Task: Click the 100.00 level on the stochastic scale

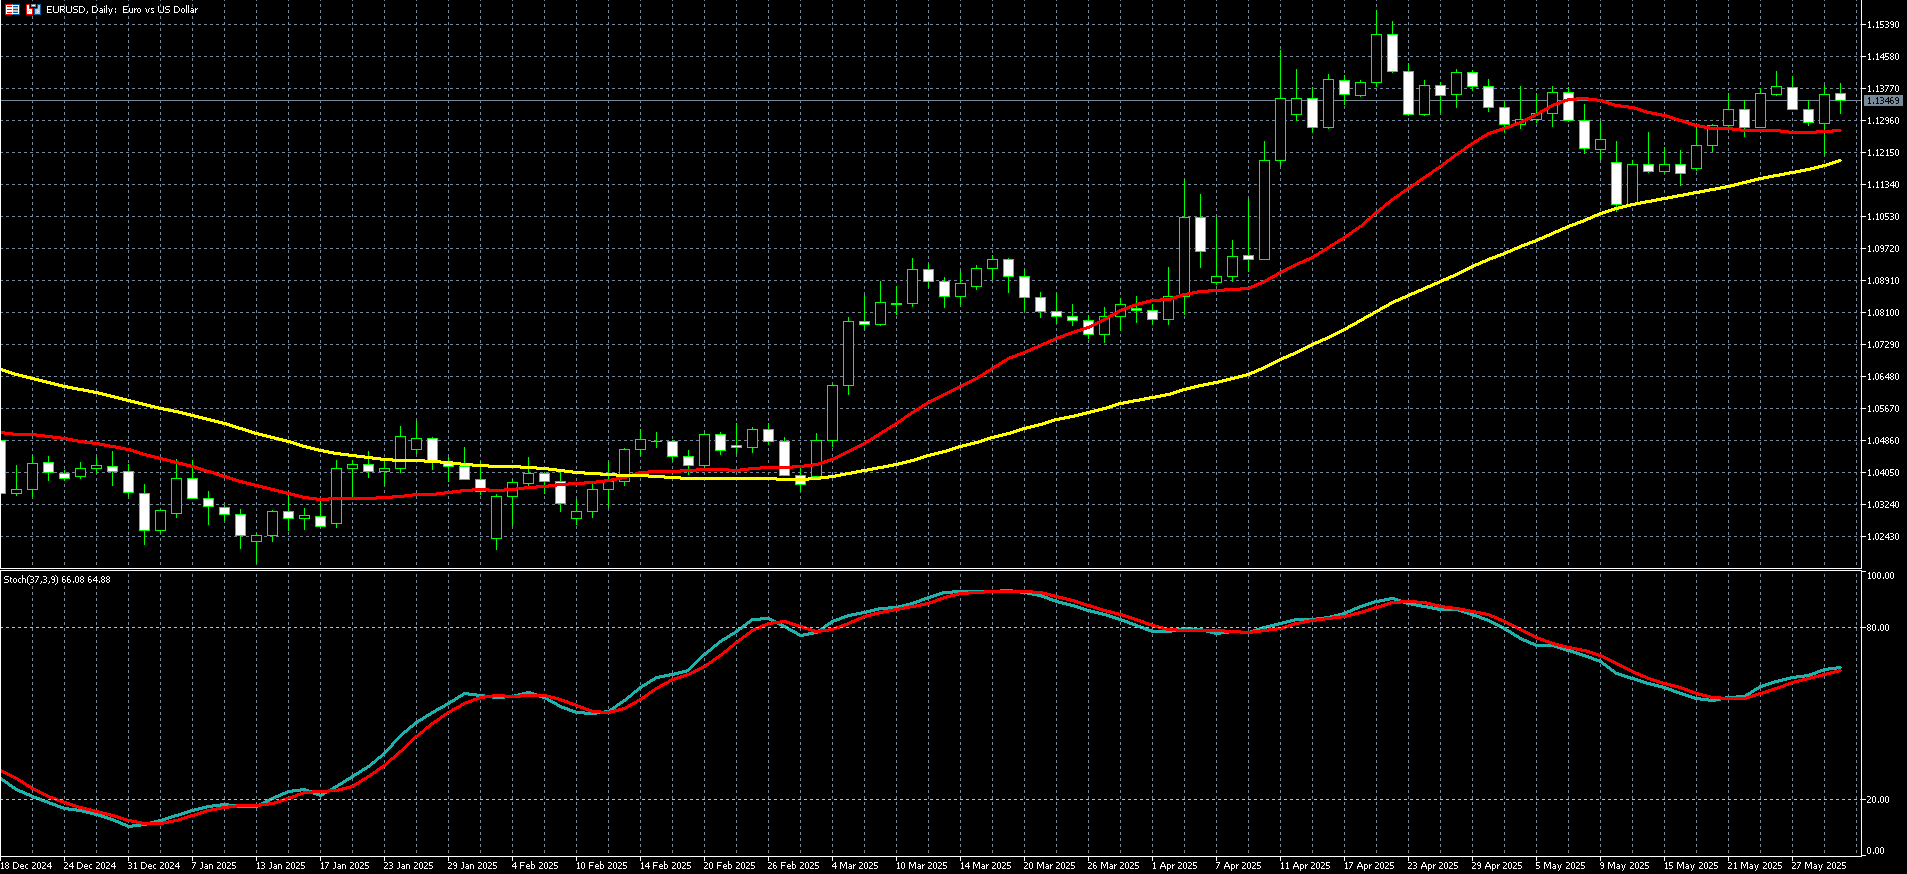Action: coord(1880,576)
